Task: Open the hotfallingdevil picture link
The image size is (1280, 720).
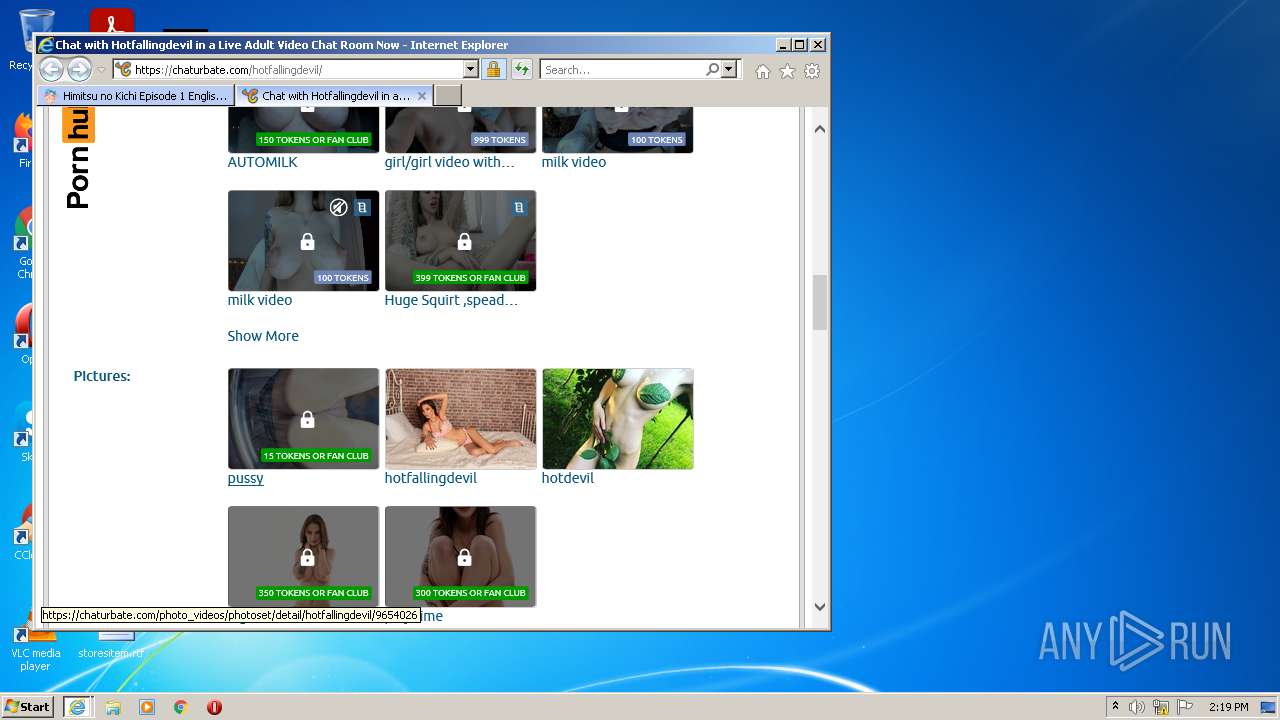Action: click(x=431, y=478)
